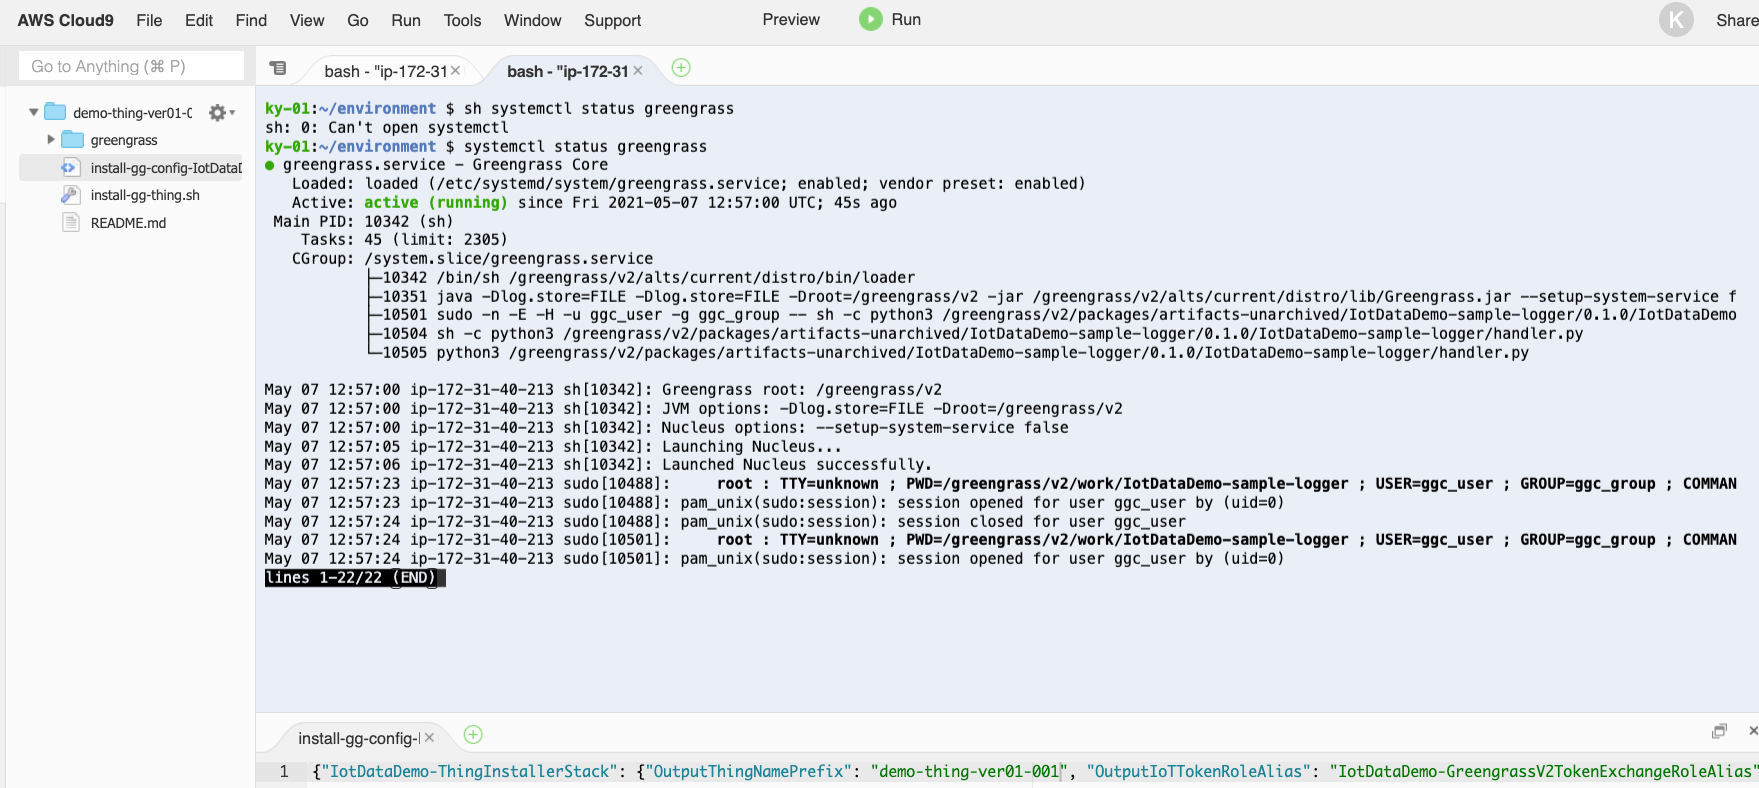Open the Go menu

point(358,20)
